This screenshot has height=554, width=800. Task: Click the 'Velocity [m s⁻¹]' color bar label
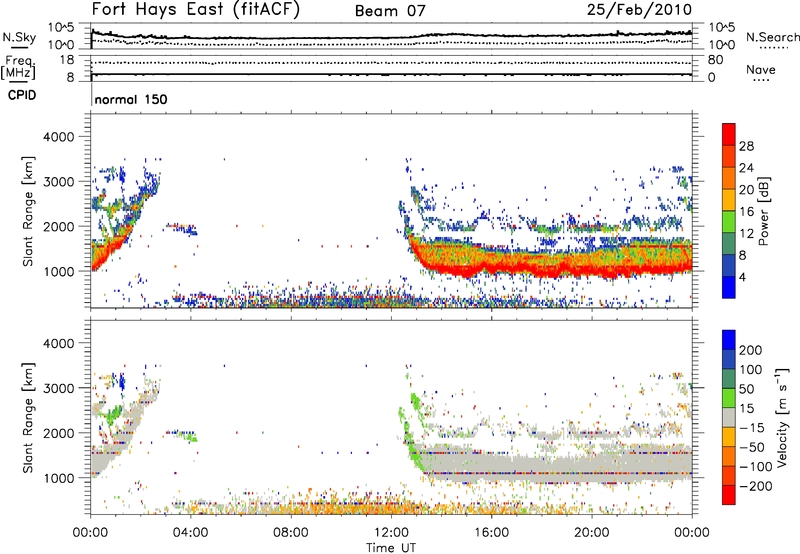tap(782, 417)
